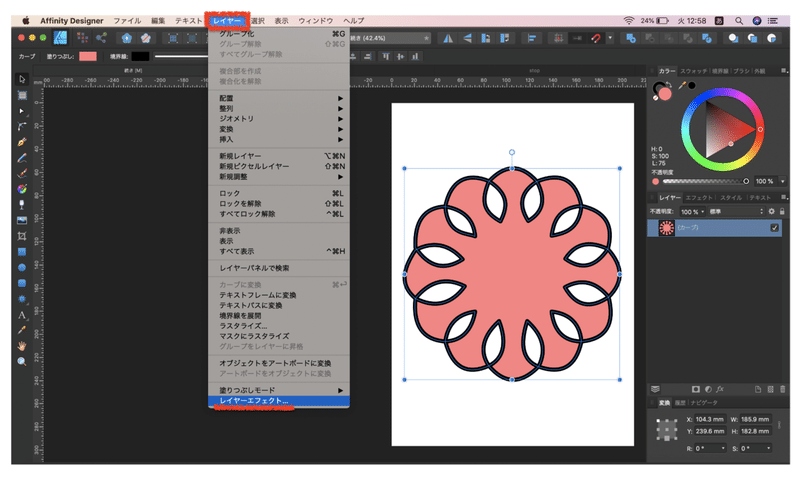Screen dimensions: 800x479
Task: Select the Place Image tool
Action: tap(21, 220)
